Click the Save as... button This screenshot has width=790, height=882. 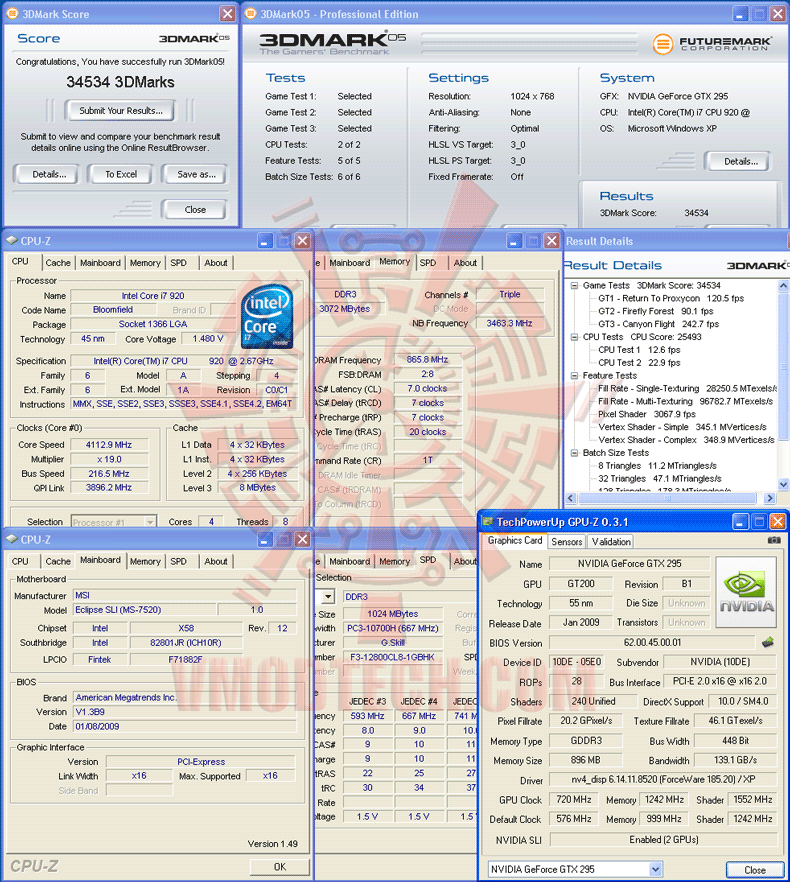pyautogui.click(x=196, y=174)
